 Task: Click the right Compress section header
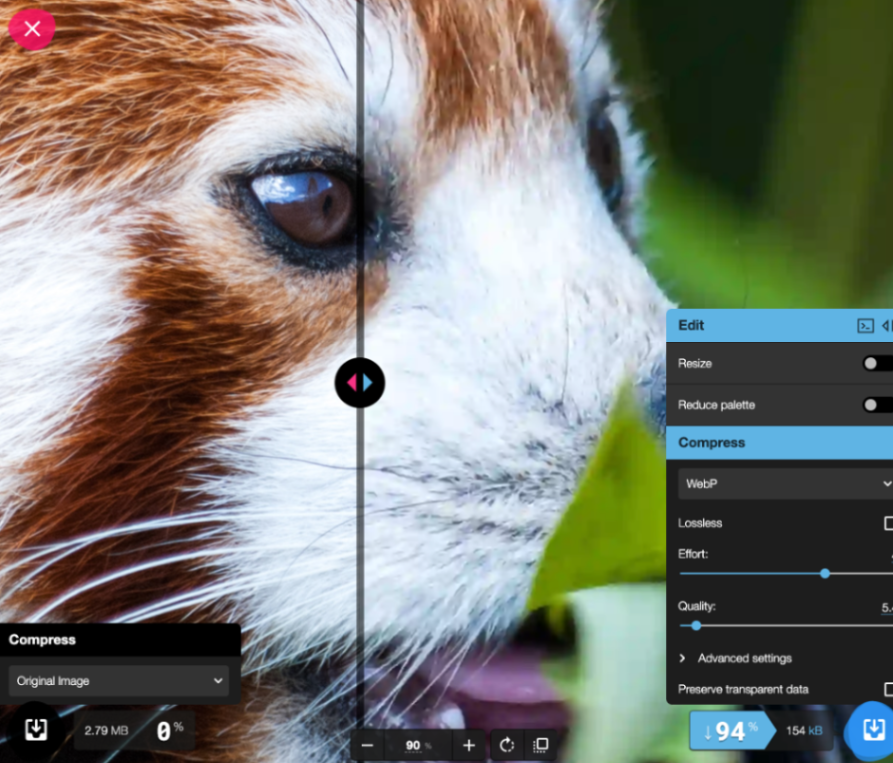click(x=780, y=443)
